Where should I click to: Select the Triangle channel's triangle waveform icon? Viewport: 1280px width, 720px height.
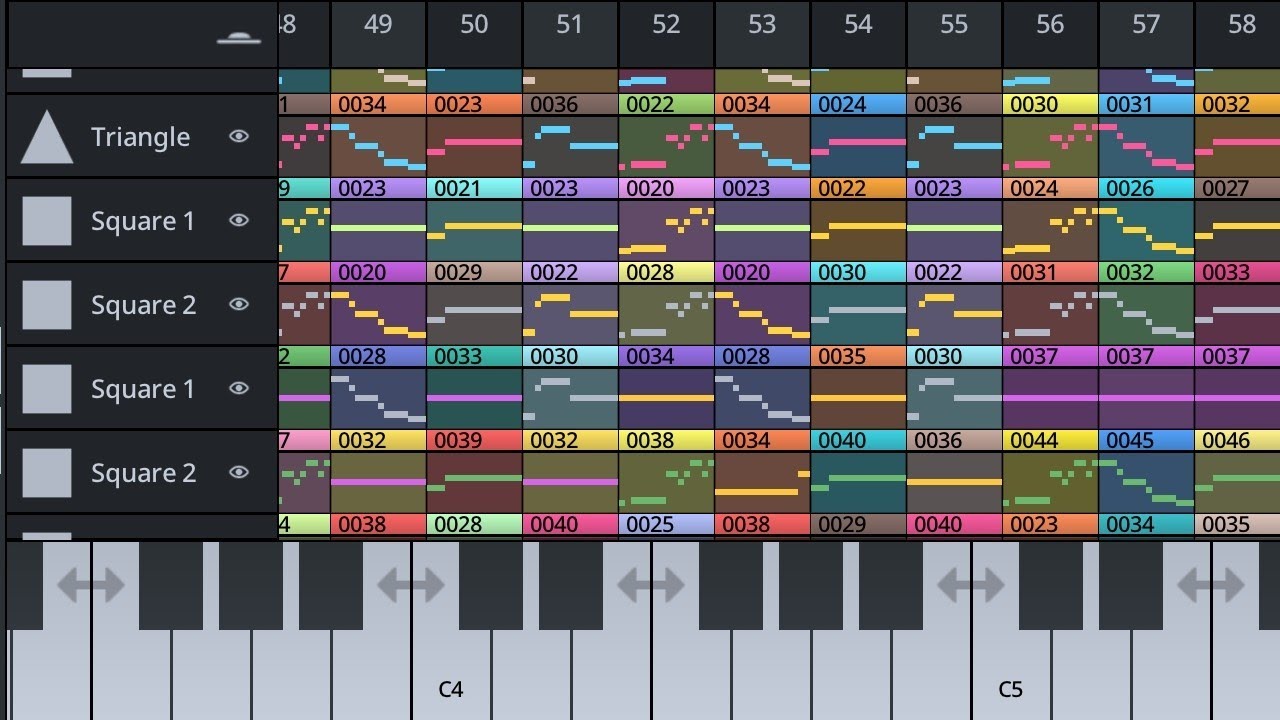click(46, 137)
